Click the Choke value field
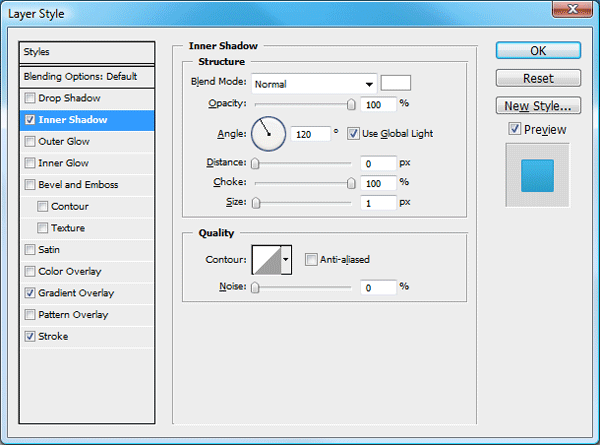600x445 pixels. pyautogui.click(x=378, y=183)
